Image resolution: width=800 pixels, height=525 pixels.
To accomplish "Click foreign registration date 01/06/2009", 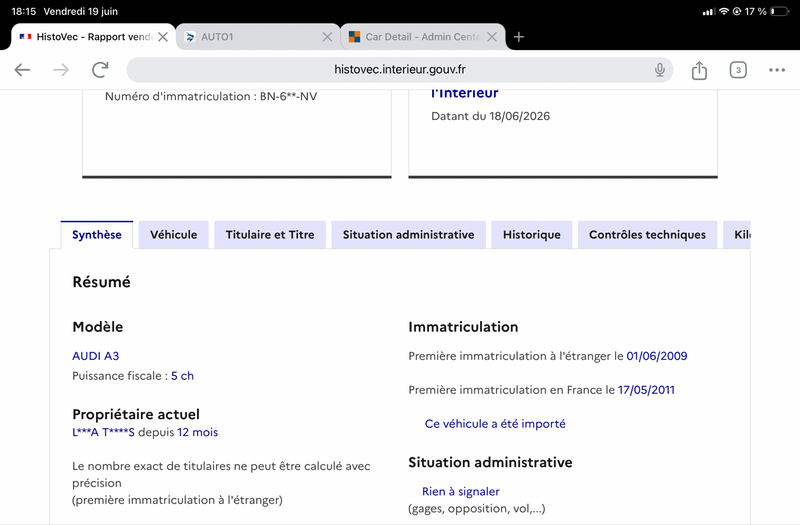I will coord(657,356).
